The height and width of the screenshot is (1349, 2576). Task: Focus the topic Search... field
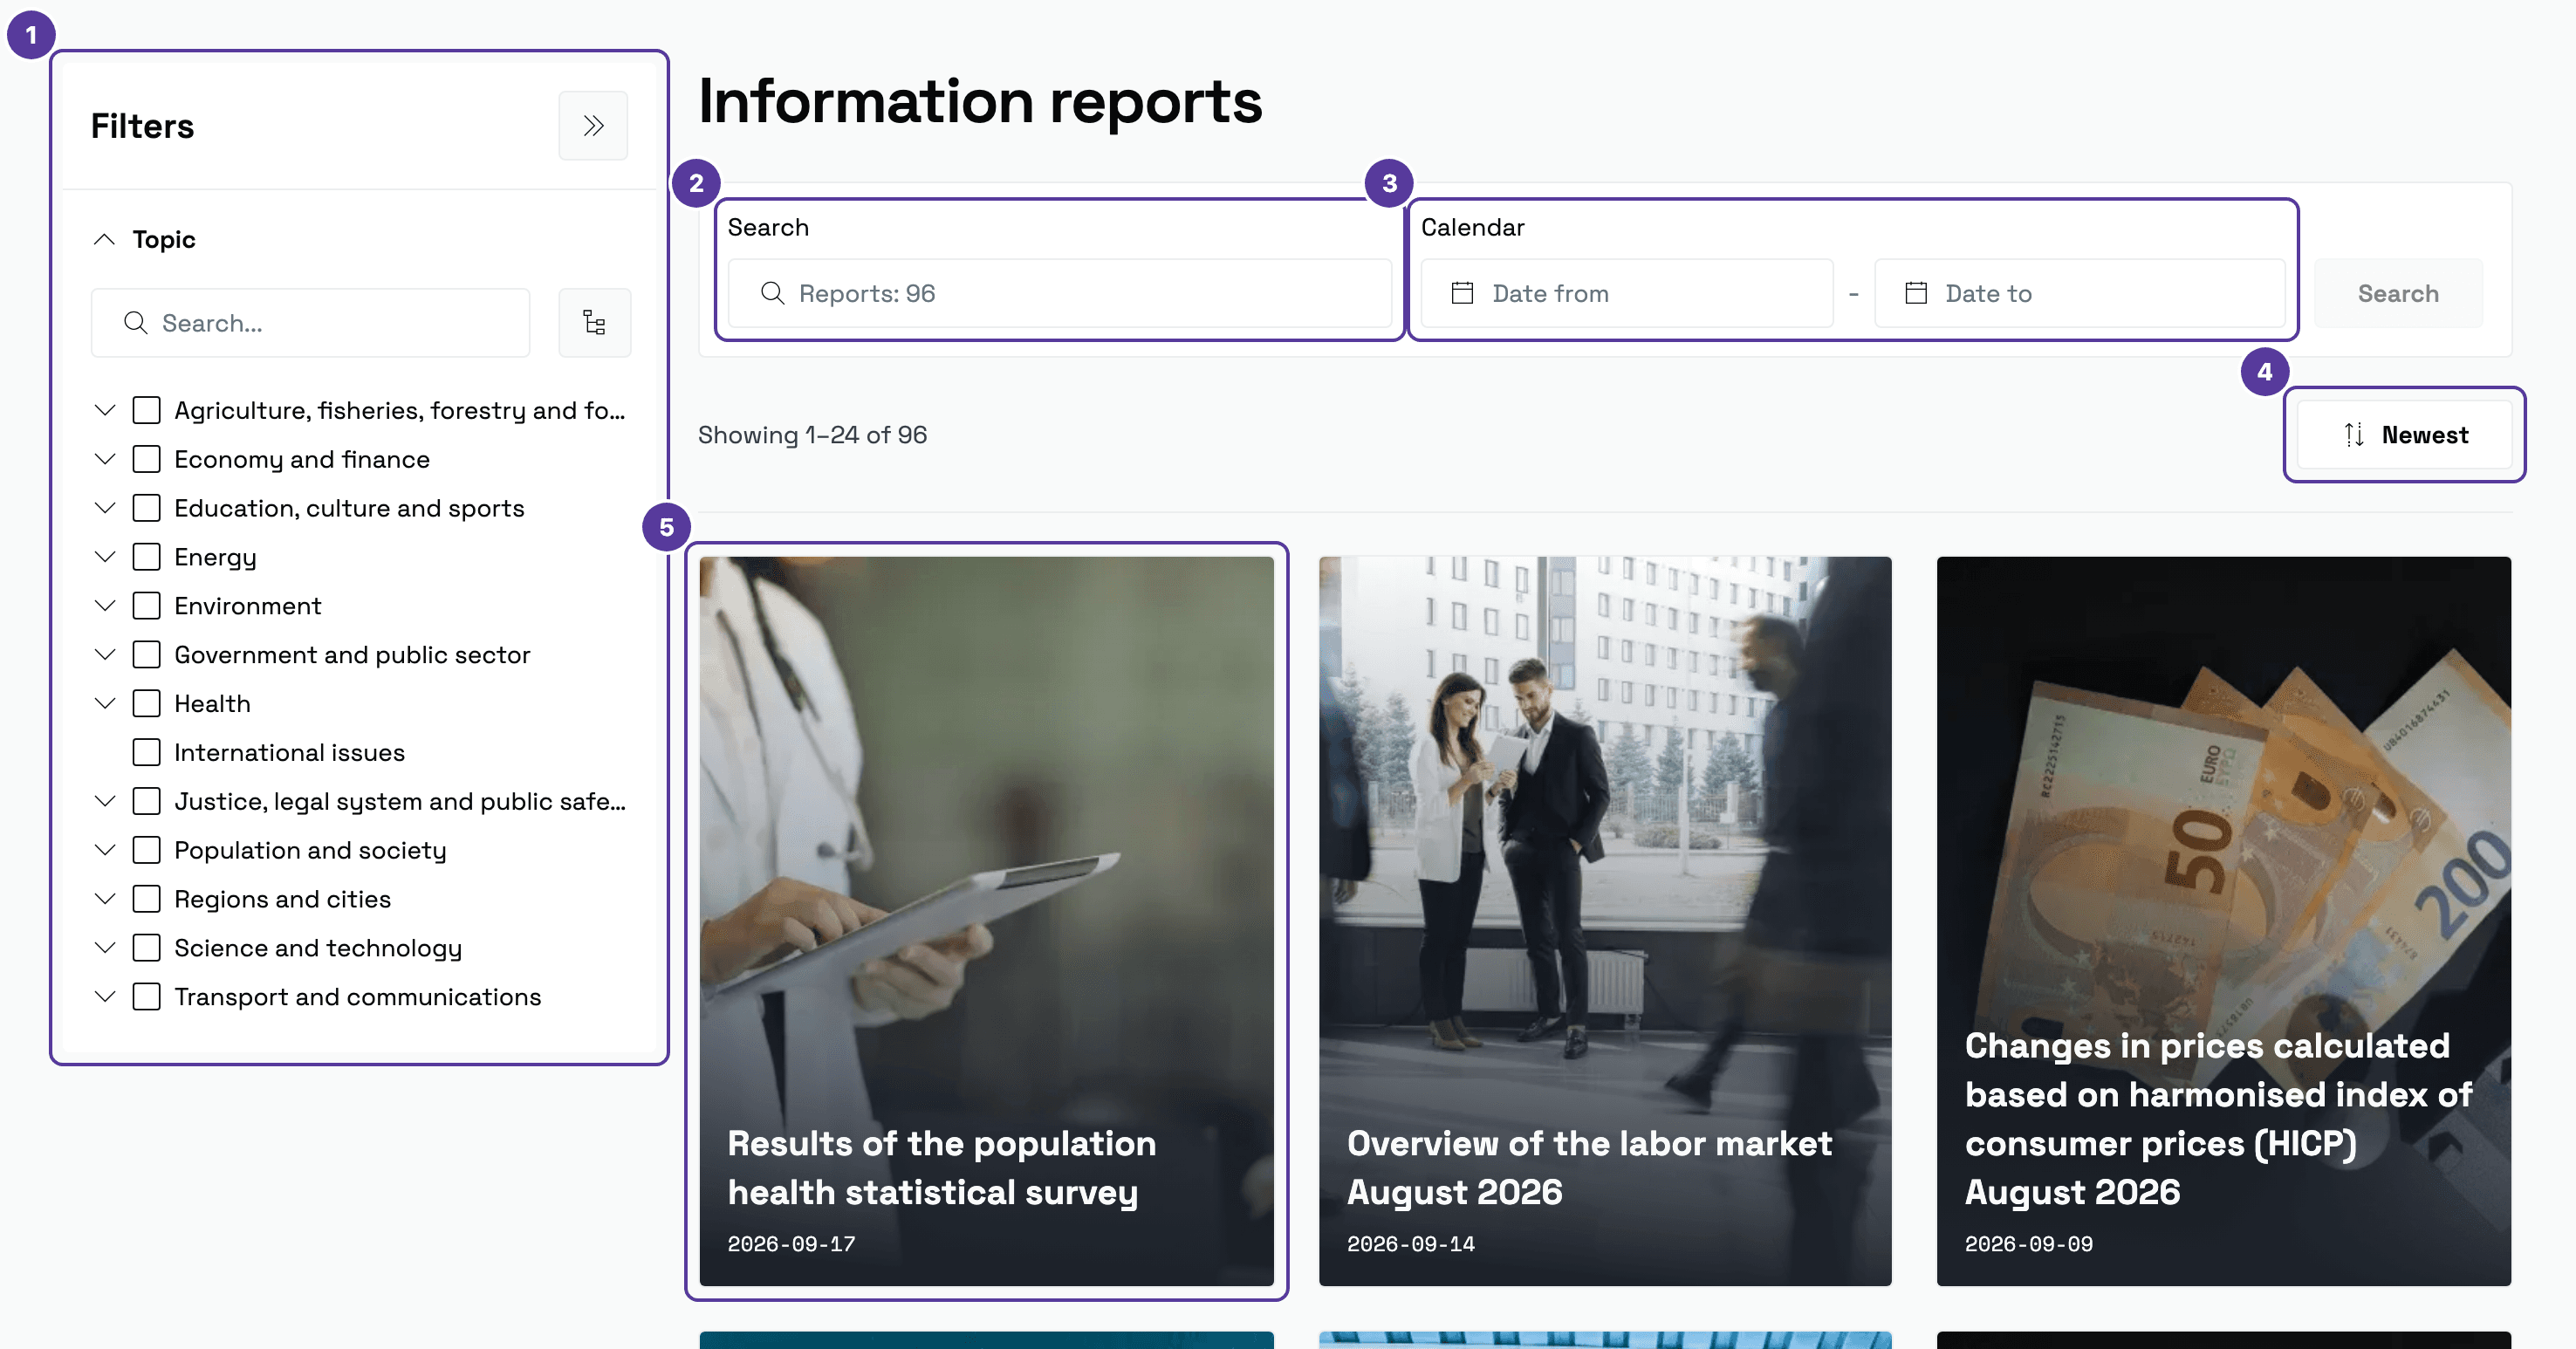click(x=310, y=323)
